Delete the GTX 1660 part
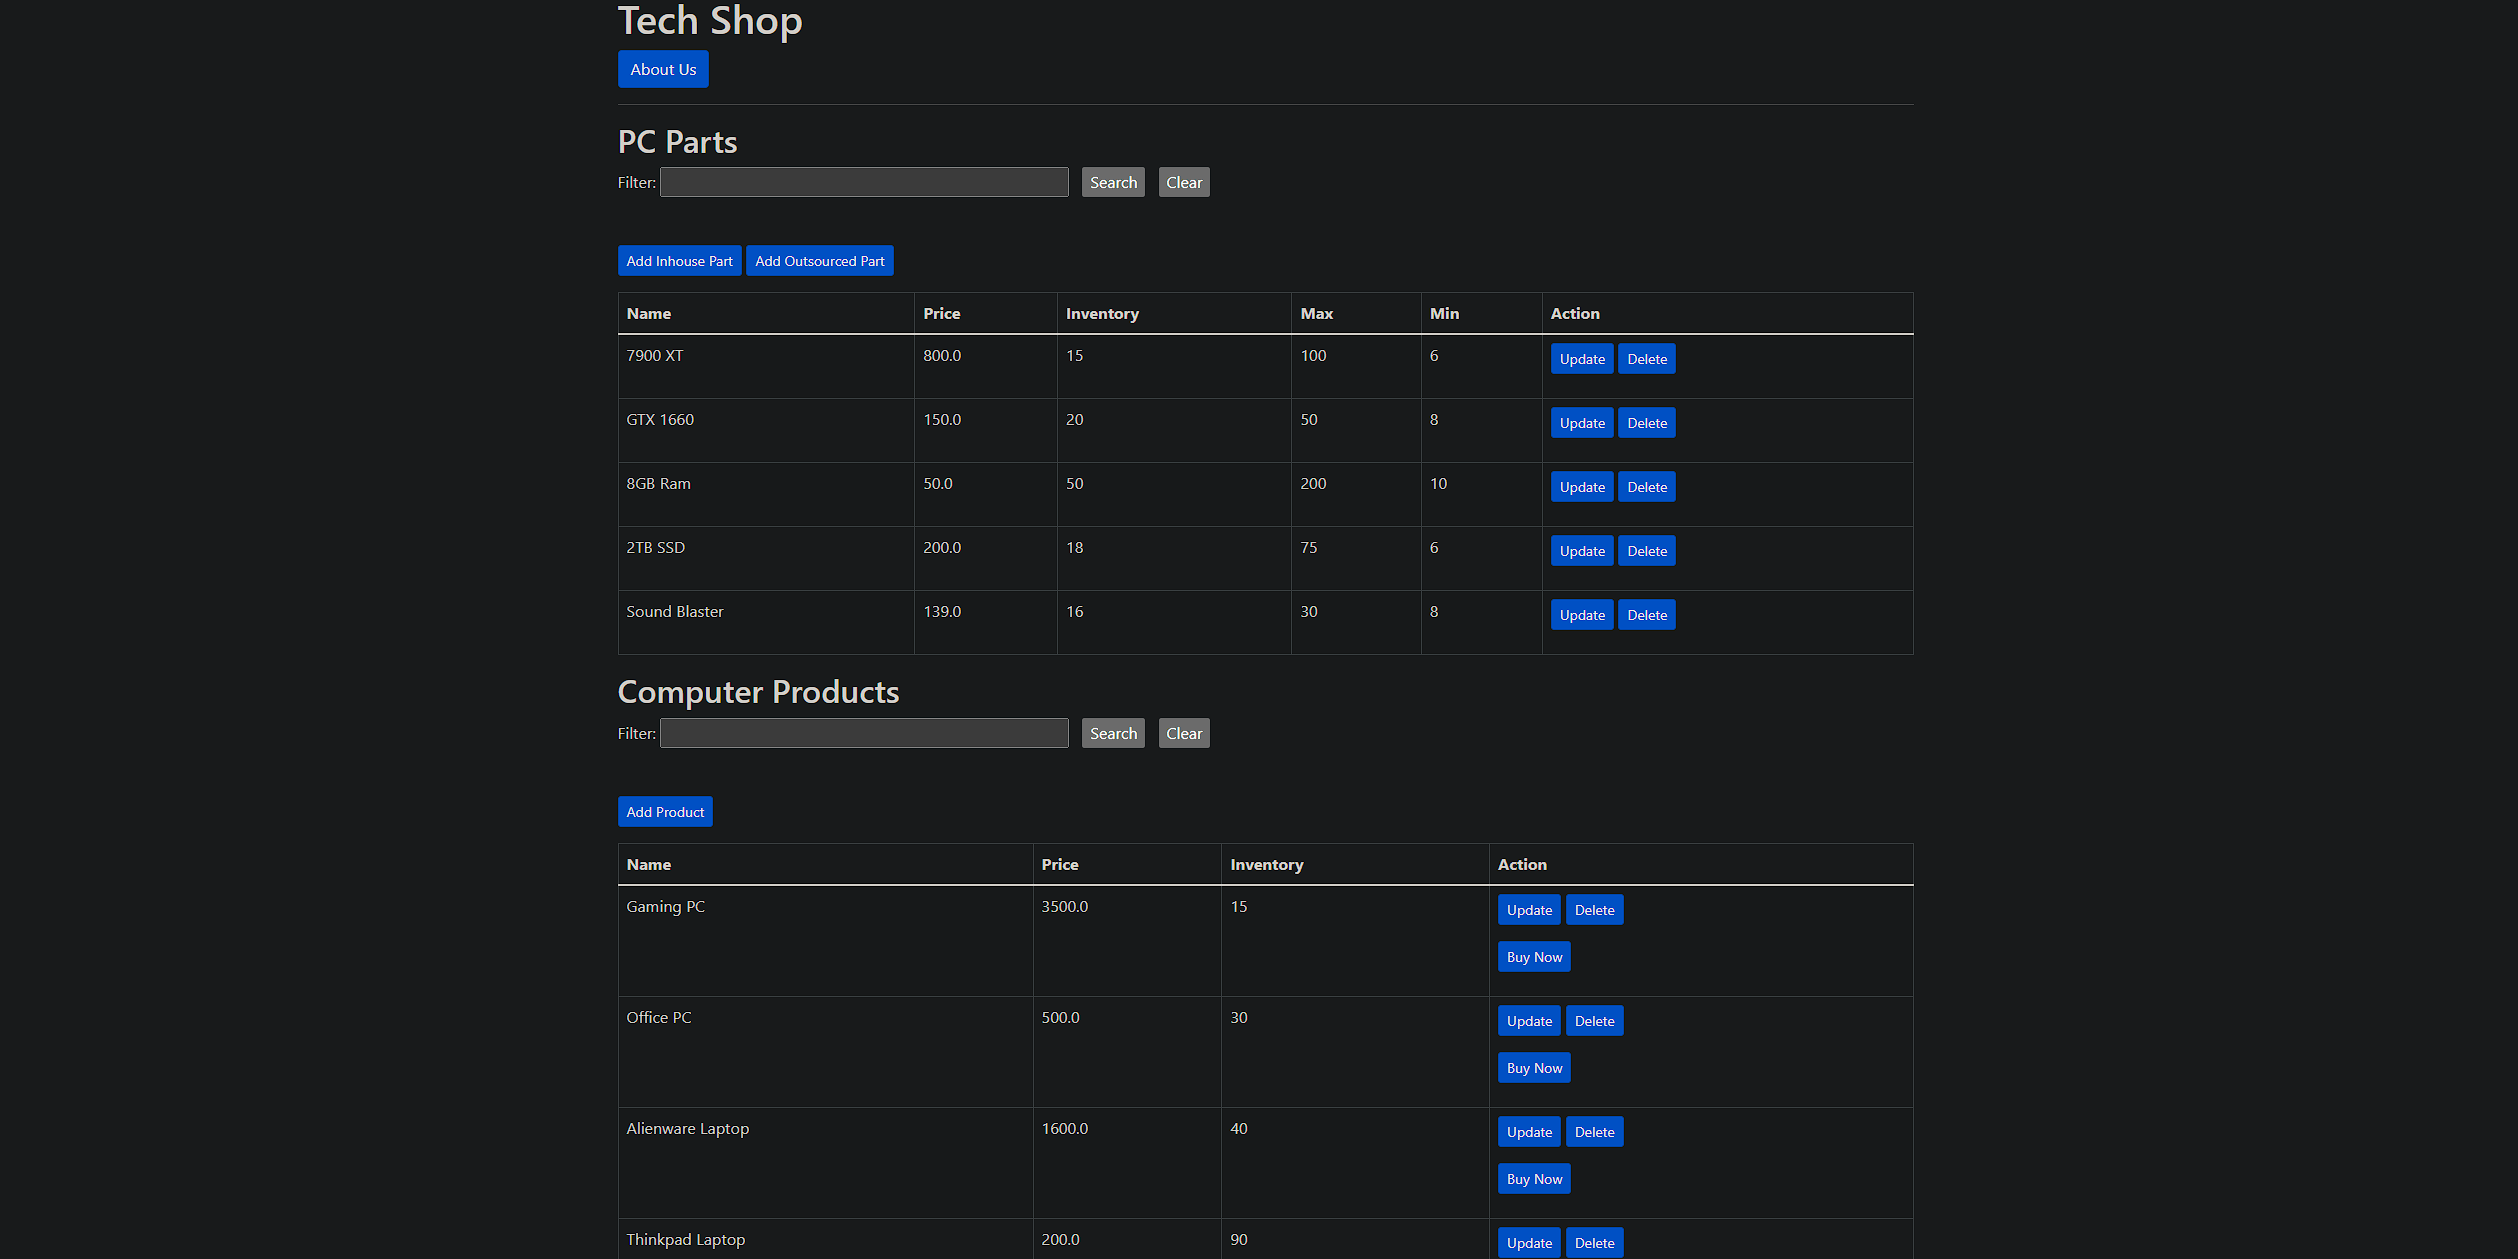The width and height of the screenshot is (2518, 1259). 1646,422
